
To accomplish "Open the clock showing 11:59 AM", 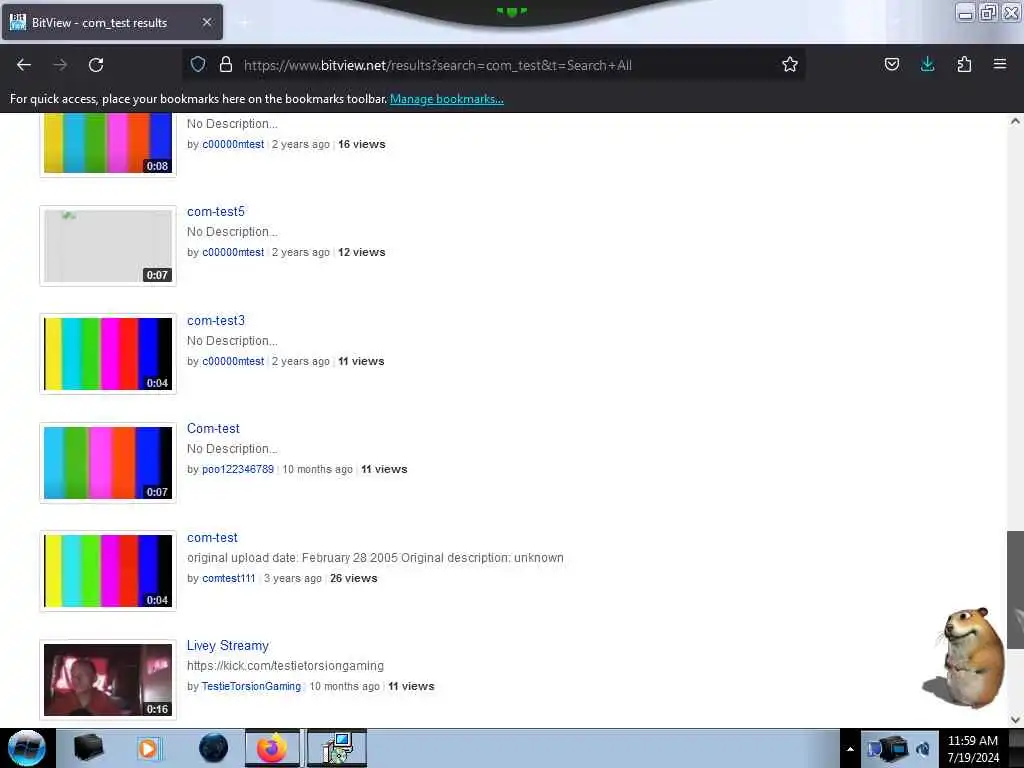I will [973, 748].
